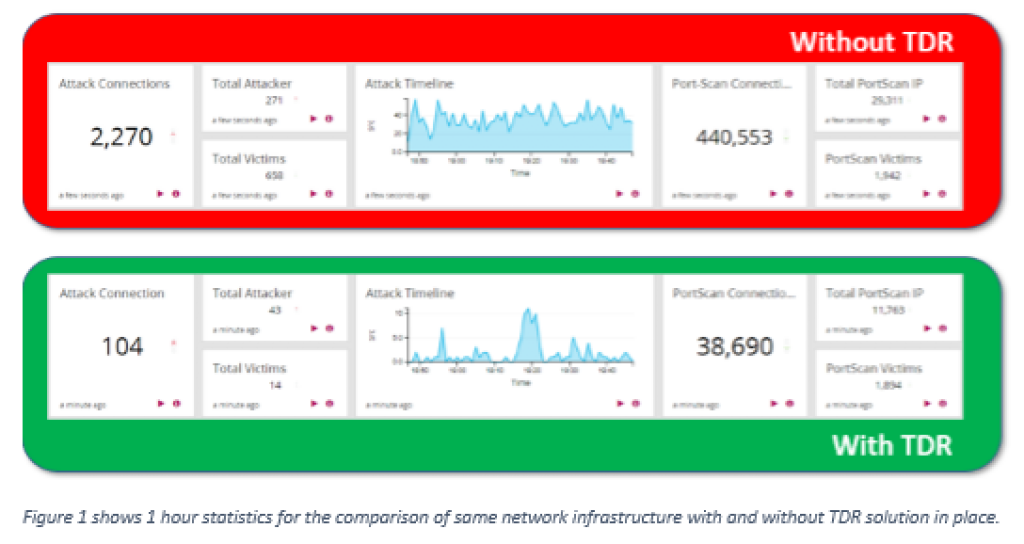1024x544 pixels.
Task: Click the Total PortScan IP value 29,311
Action: (x=886, y=101)
